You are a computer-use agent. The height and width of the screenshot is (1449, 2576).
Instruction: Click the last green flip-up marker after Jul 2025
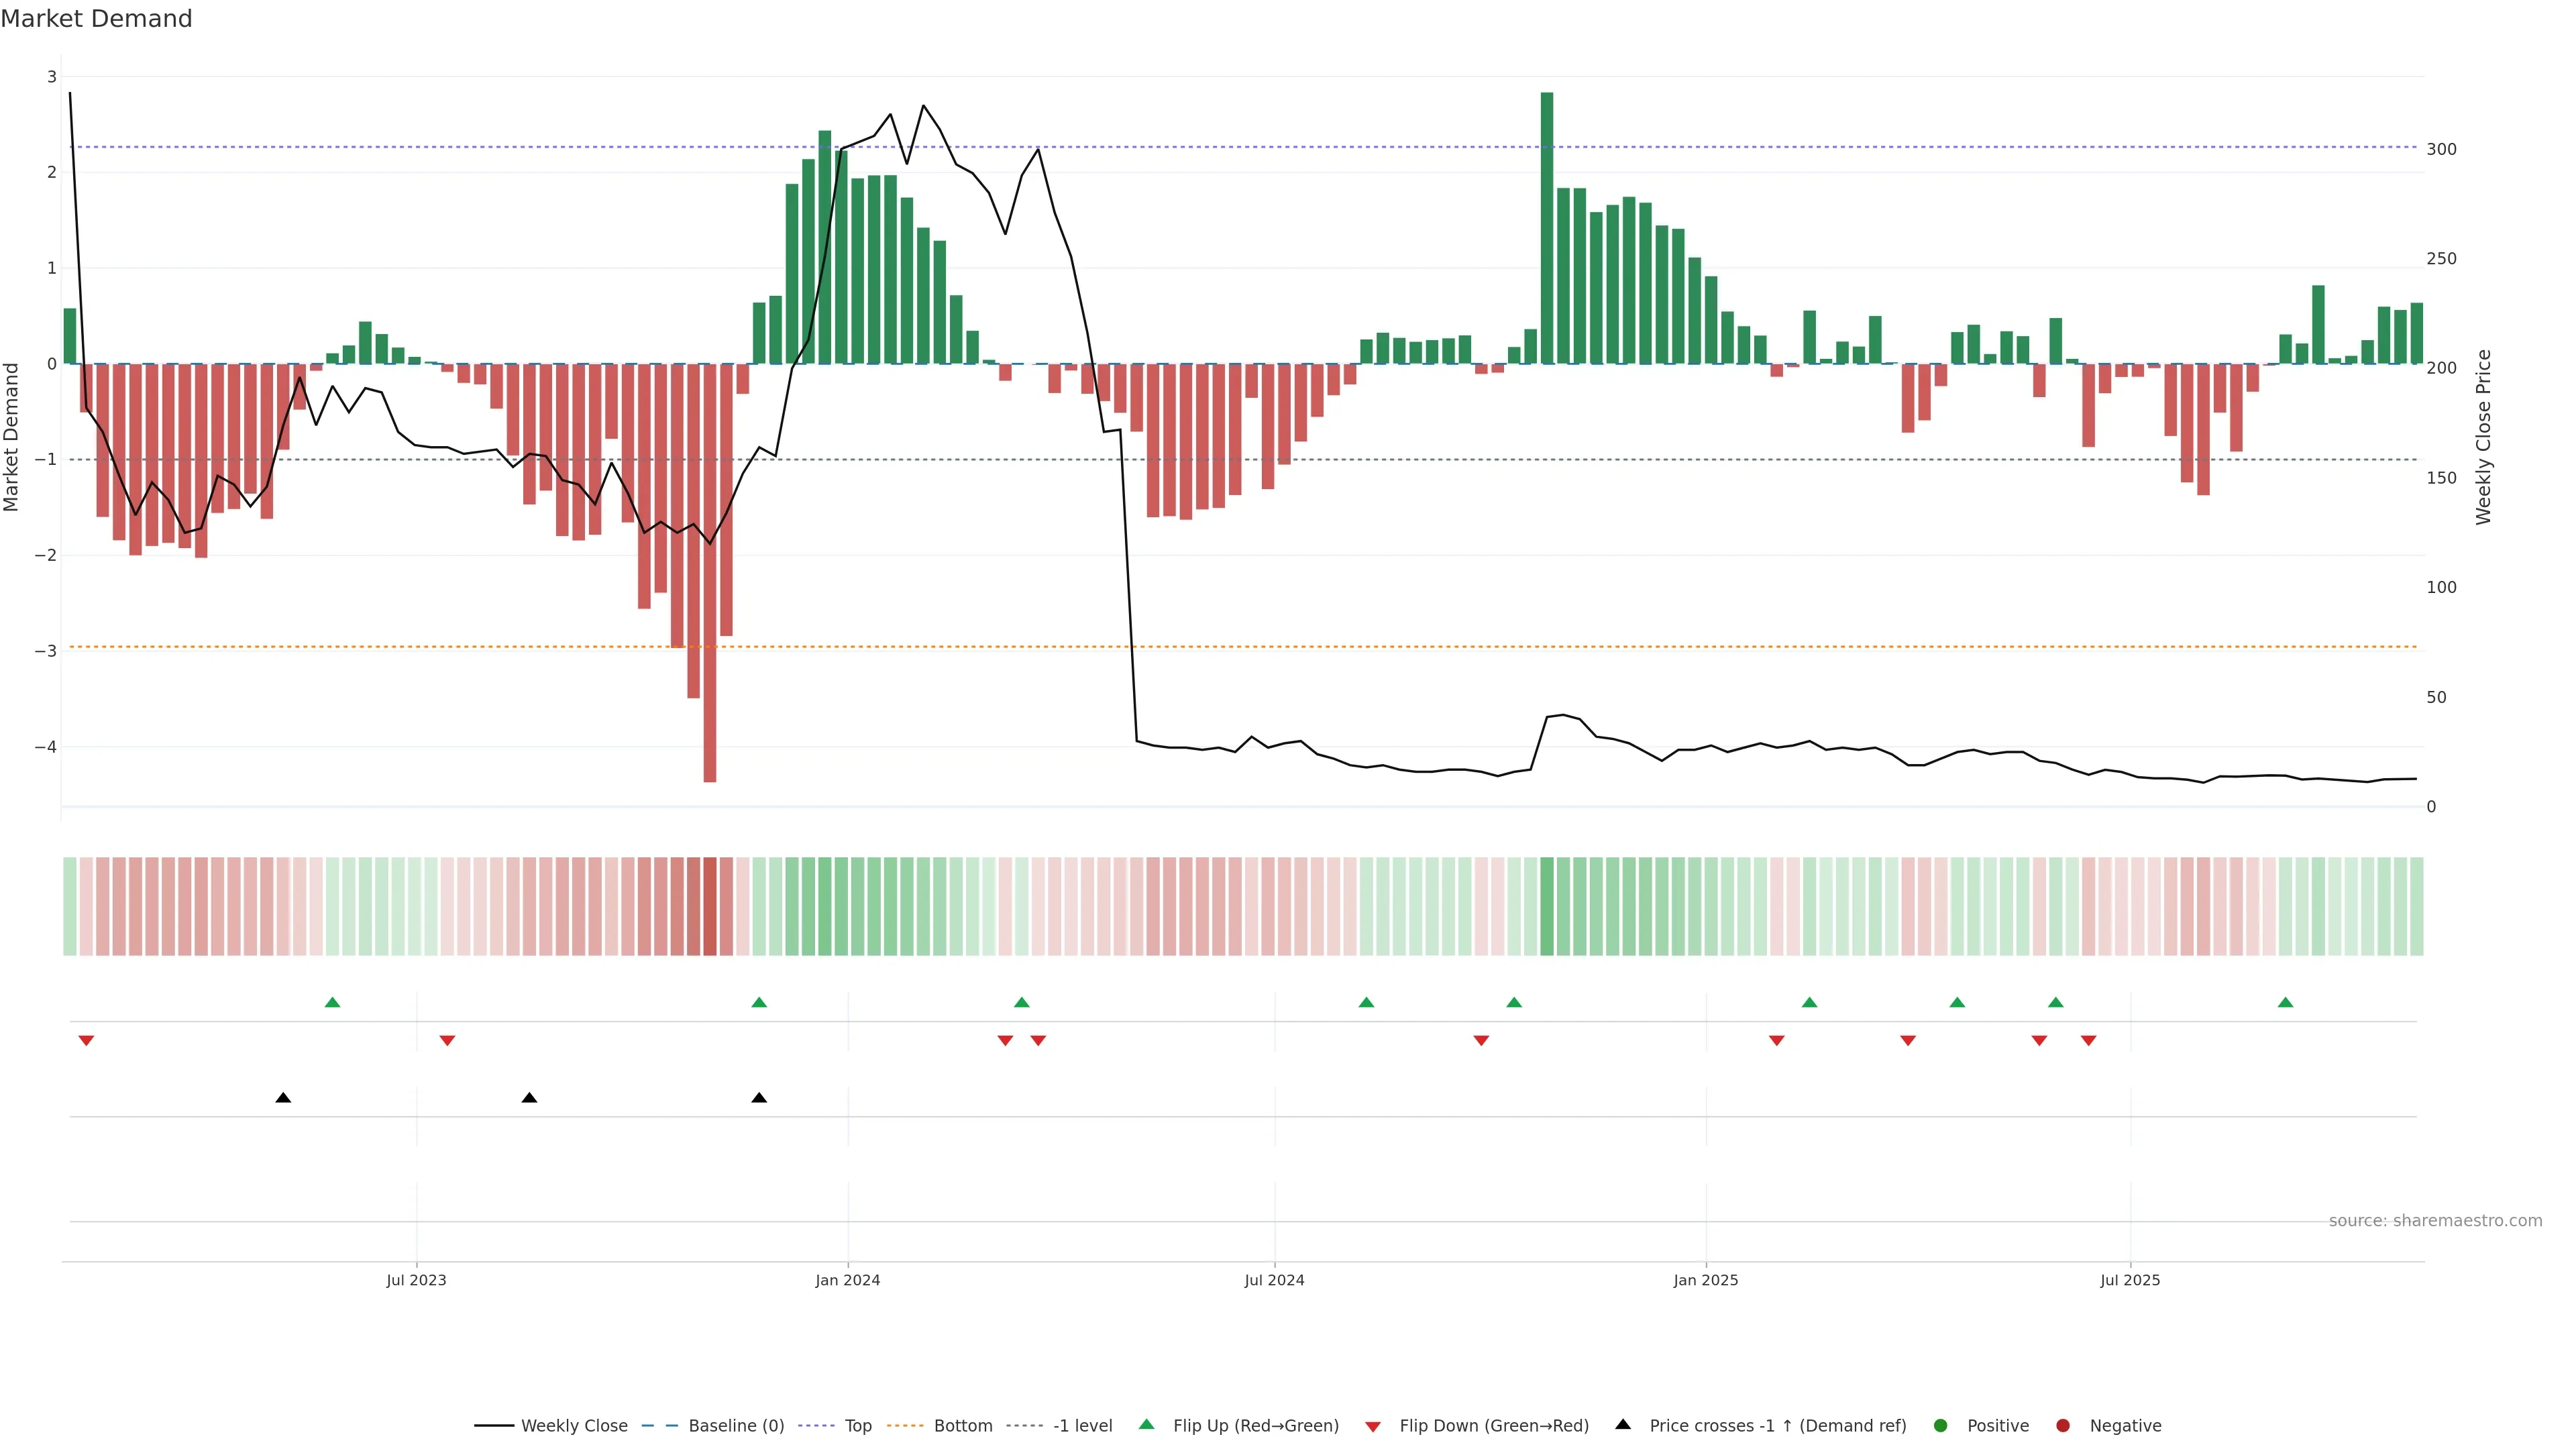tap(2285, 1002)
